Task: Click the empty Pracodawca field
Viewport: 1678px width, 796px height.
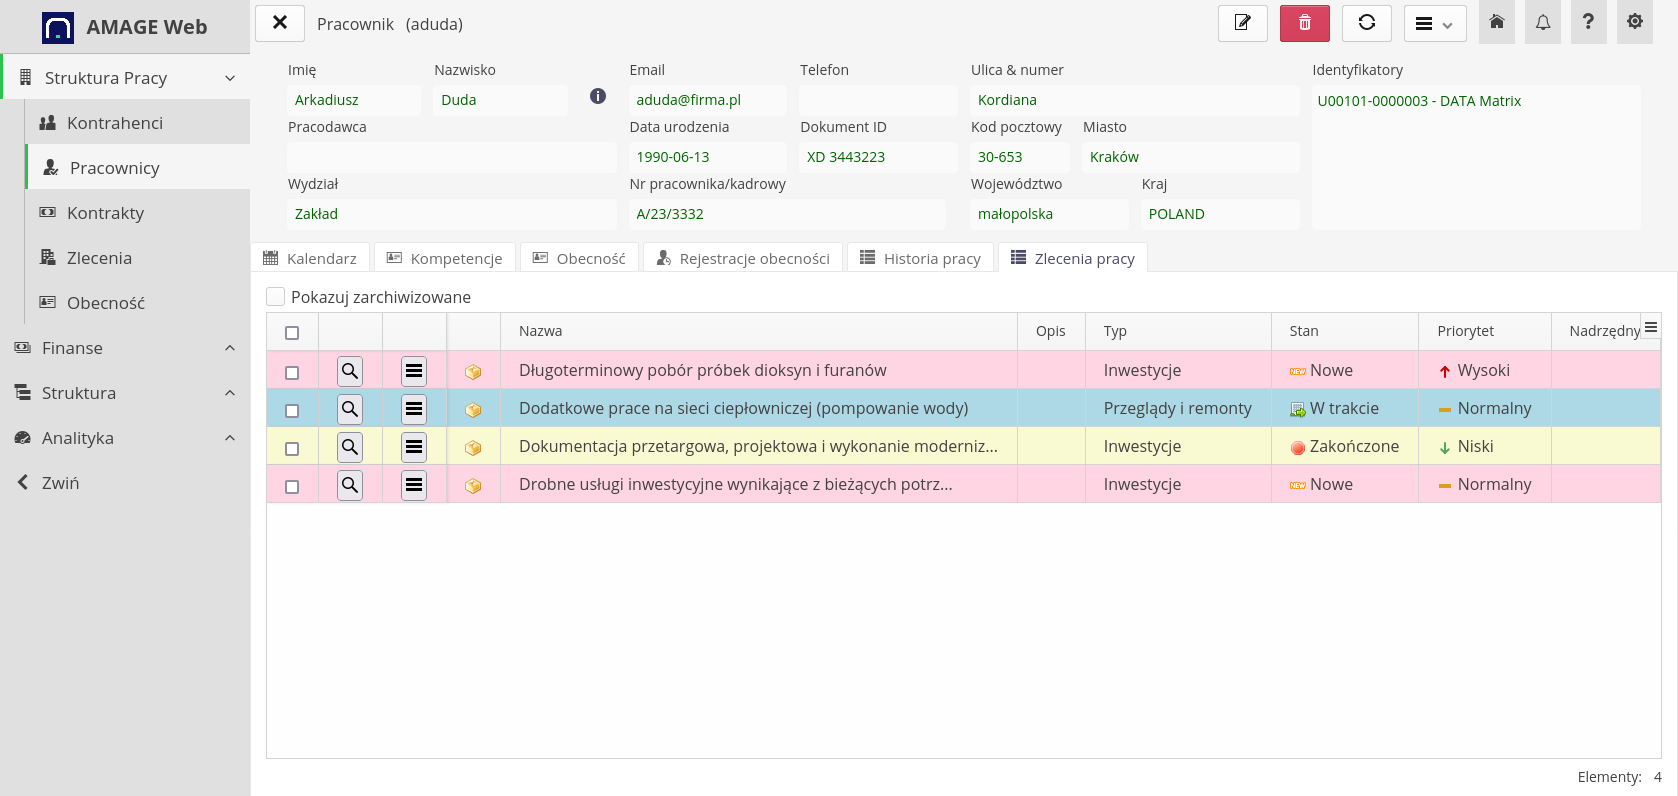Action: (451, 157)
